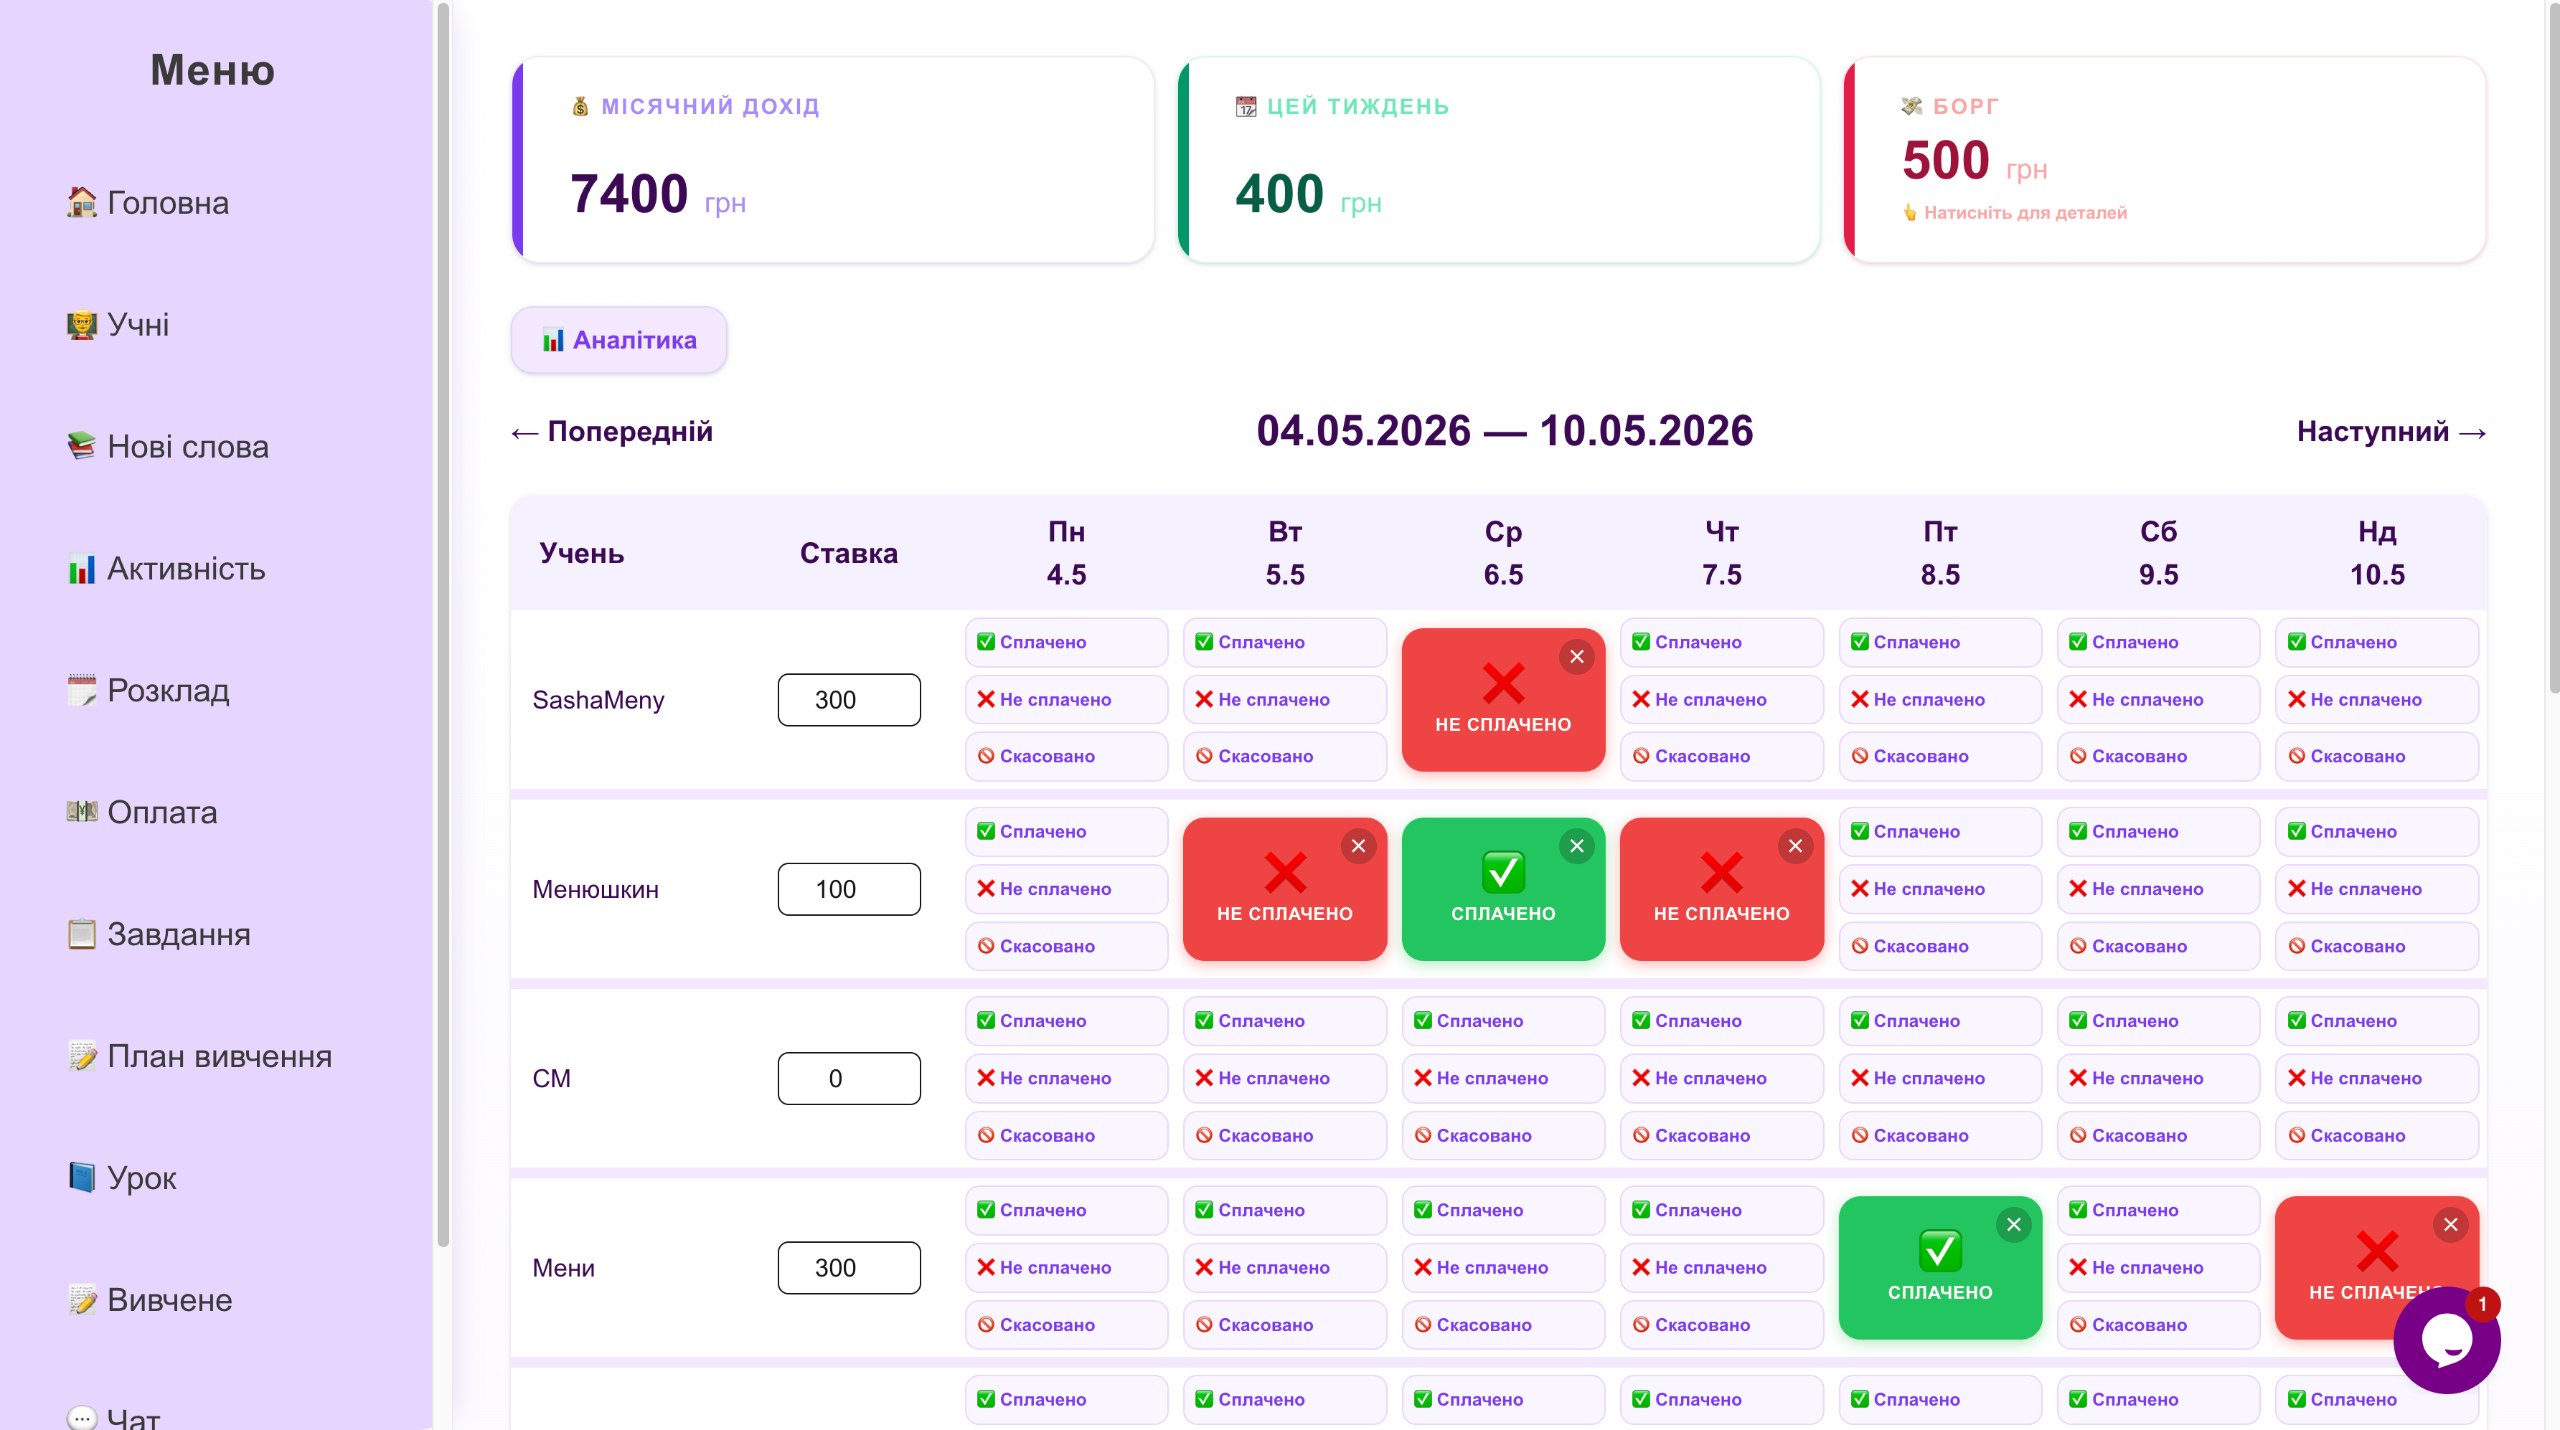Mark Мени's Saturday lesson as Скасовано
The image size is (2560, 1430).
coord(2158,1324)
